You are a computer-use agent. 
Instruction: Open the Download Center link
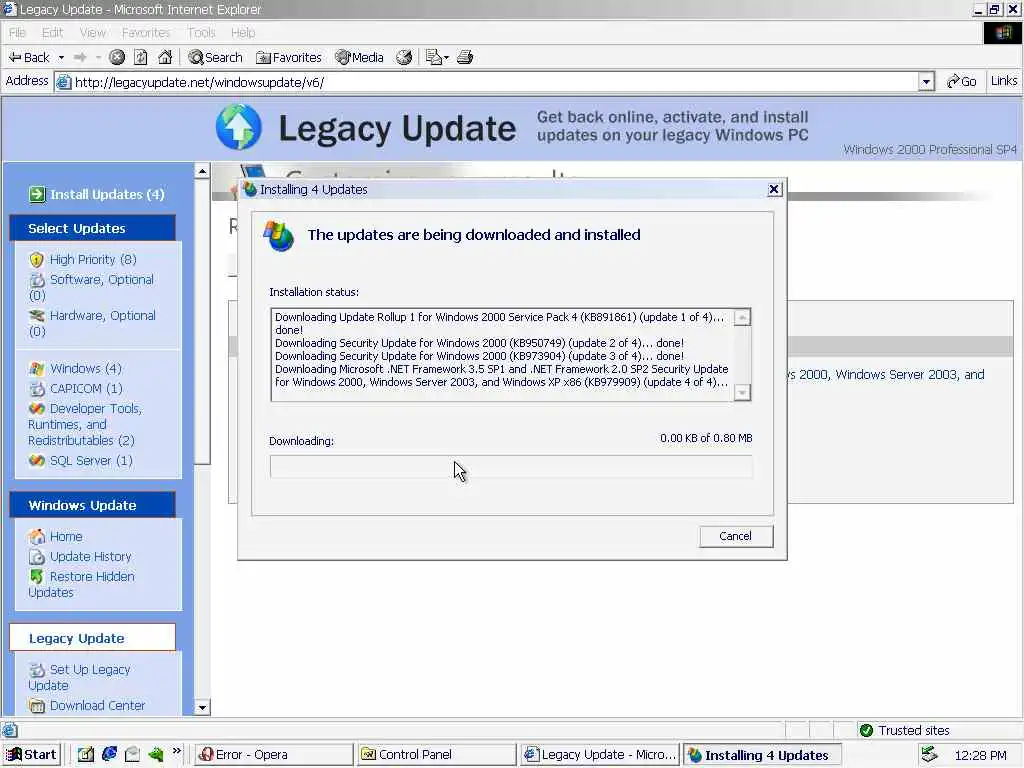click(97, 705)
